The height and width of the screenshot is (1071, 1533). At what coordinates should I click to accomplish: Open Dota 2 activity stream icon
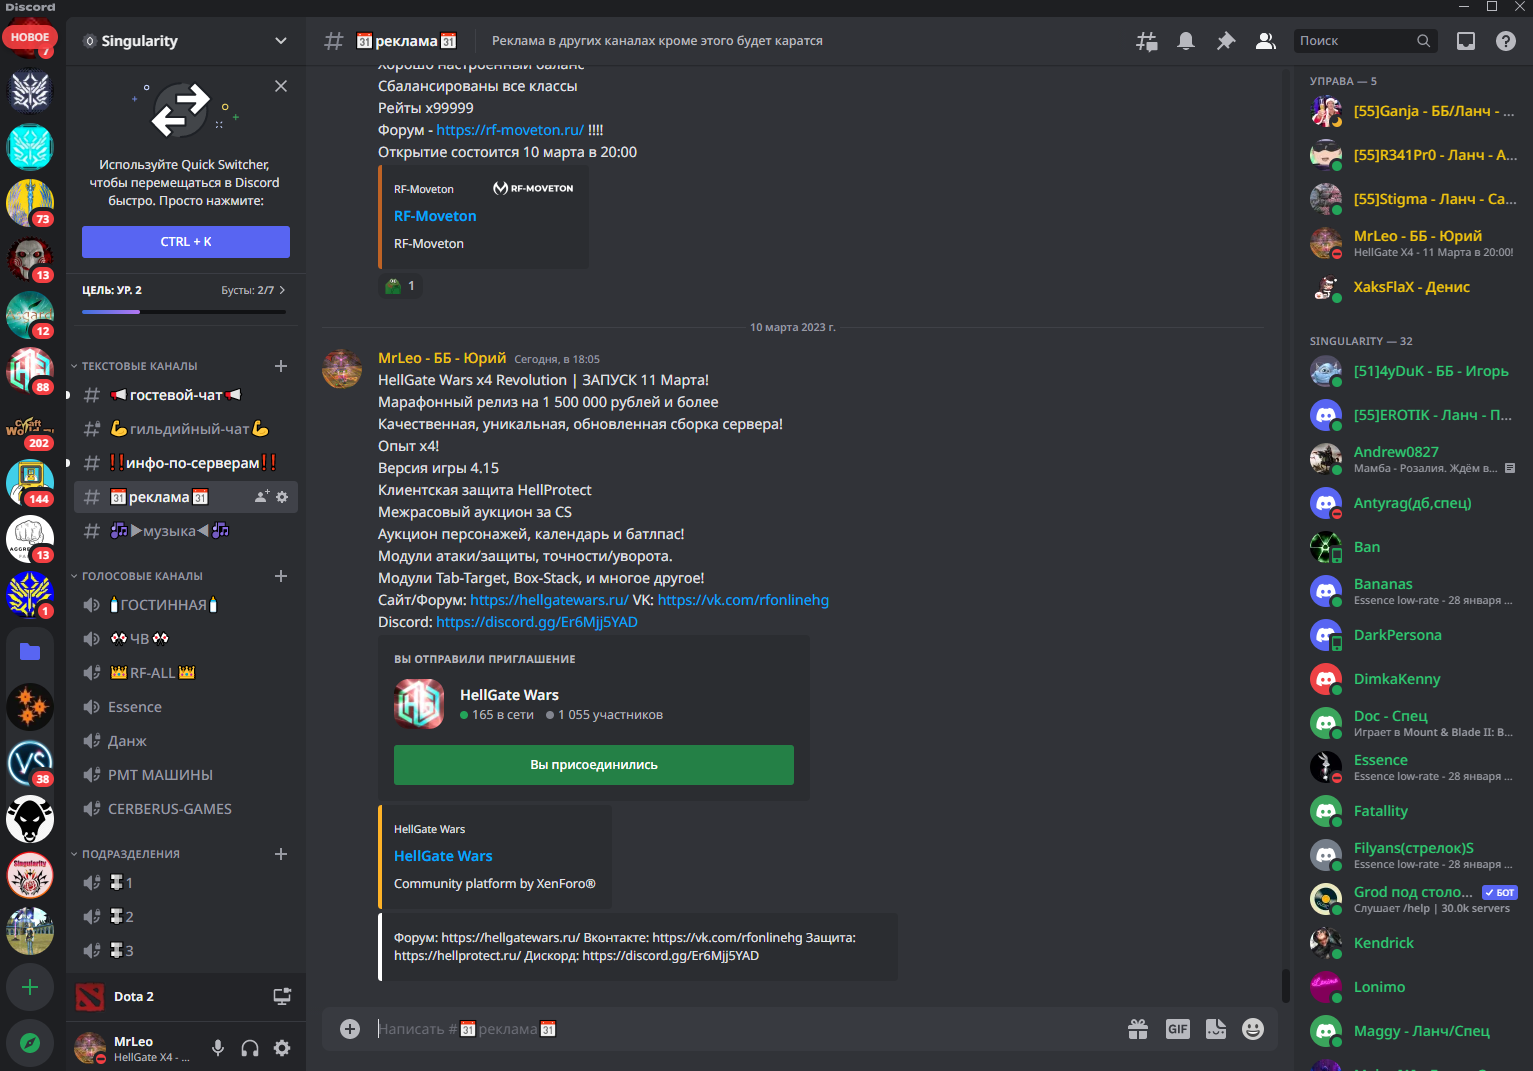point(282,997)
